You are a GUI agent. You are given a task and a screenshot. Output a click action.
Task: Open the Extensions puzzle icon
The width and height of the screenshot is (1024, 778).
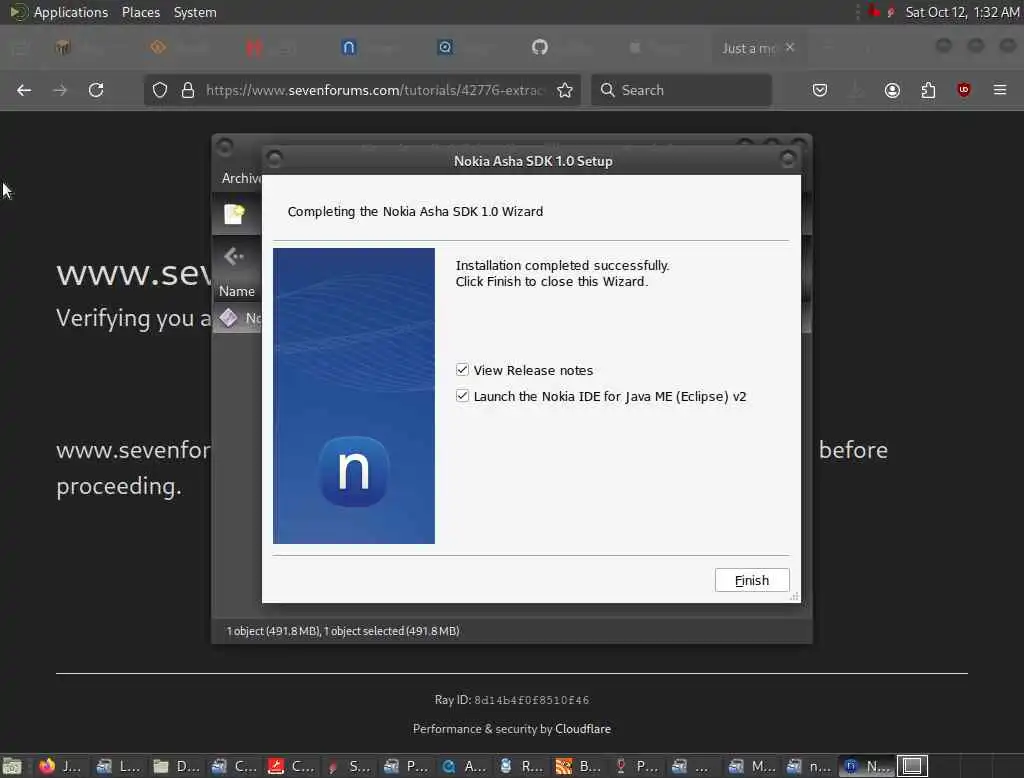pyautogui.click(x=928, y=90)
